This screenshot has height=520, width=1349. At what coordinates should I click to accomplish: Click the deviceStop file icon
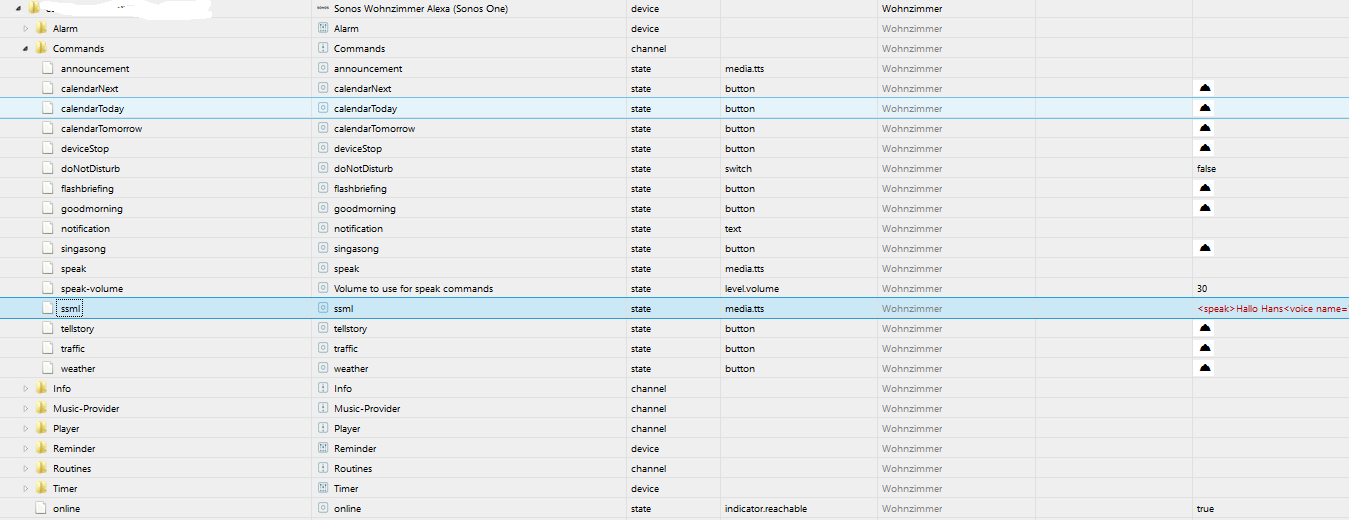click(x=48, y=148)
